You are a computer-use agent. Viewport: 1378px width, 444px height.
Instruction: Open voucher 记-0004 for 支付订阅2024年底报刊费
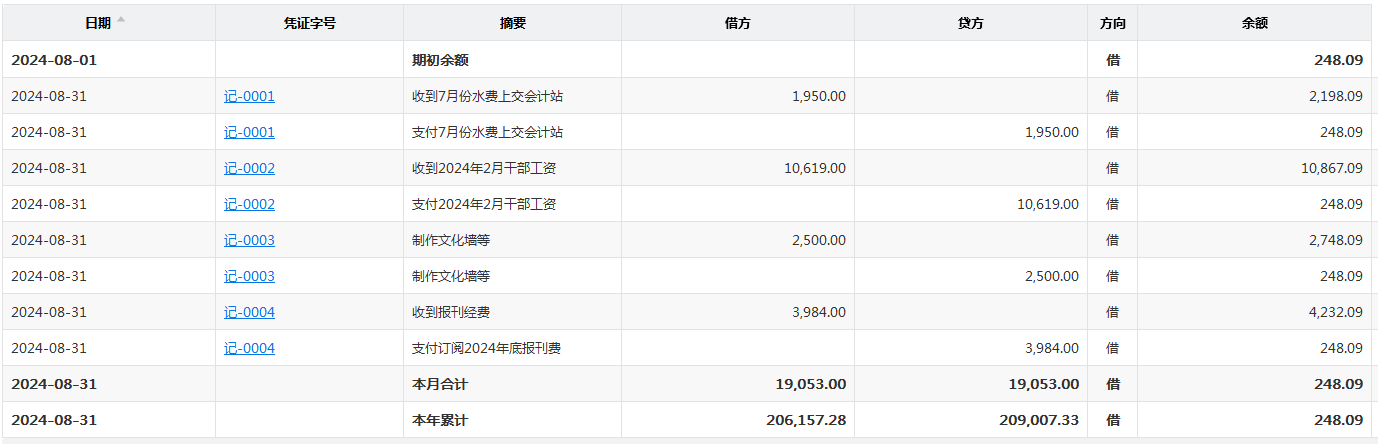(249, 348)
